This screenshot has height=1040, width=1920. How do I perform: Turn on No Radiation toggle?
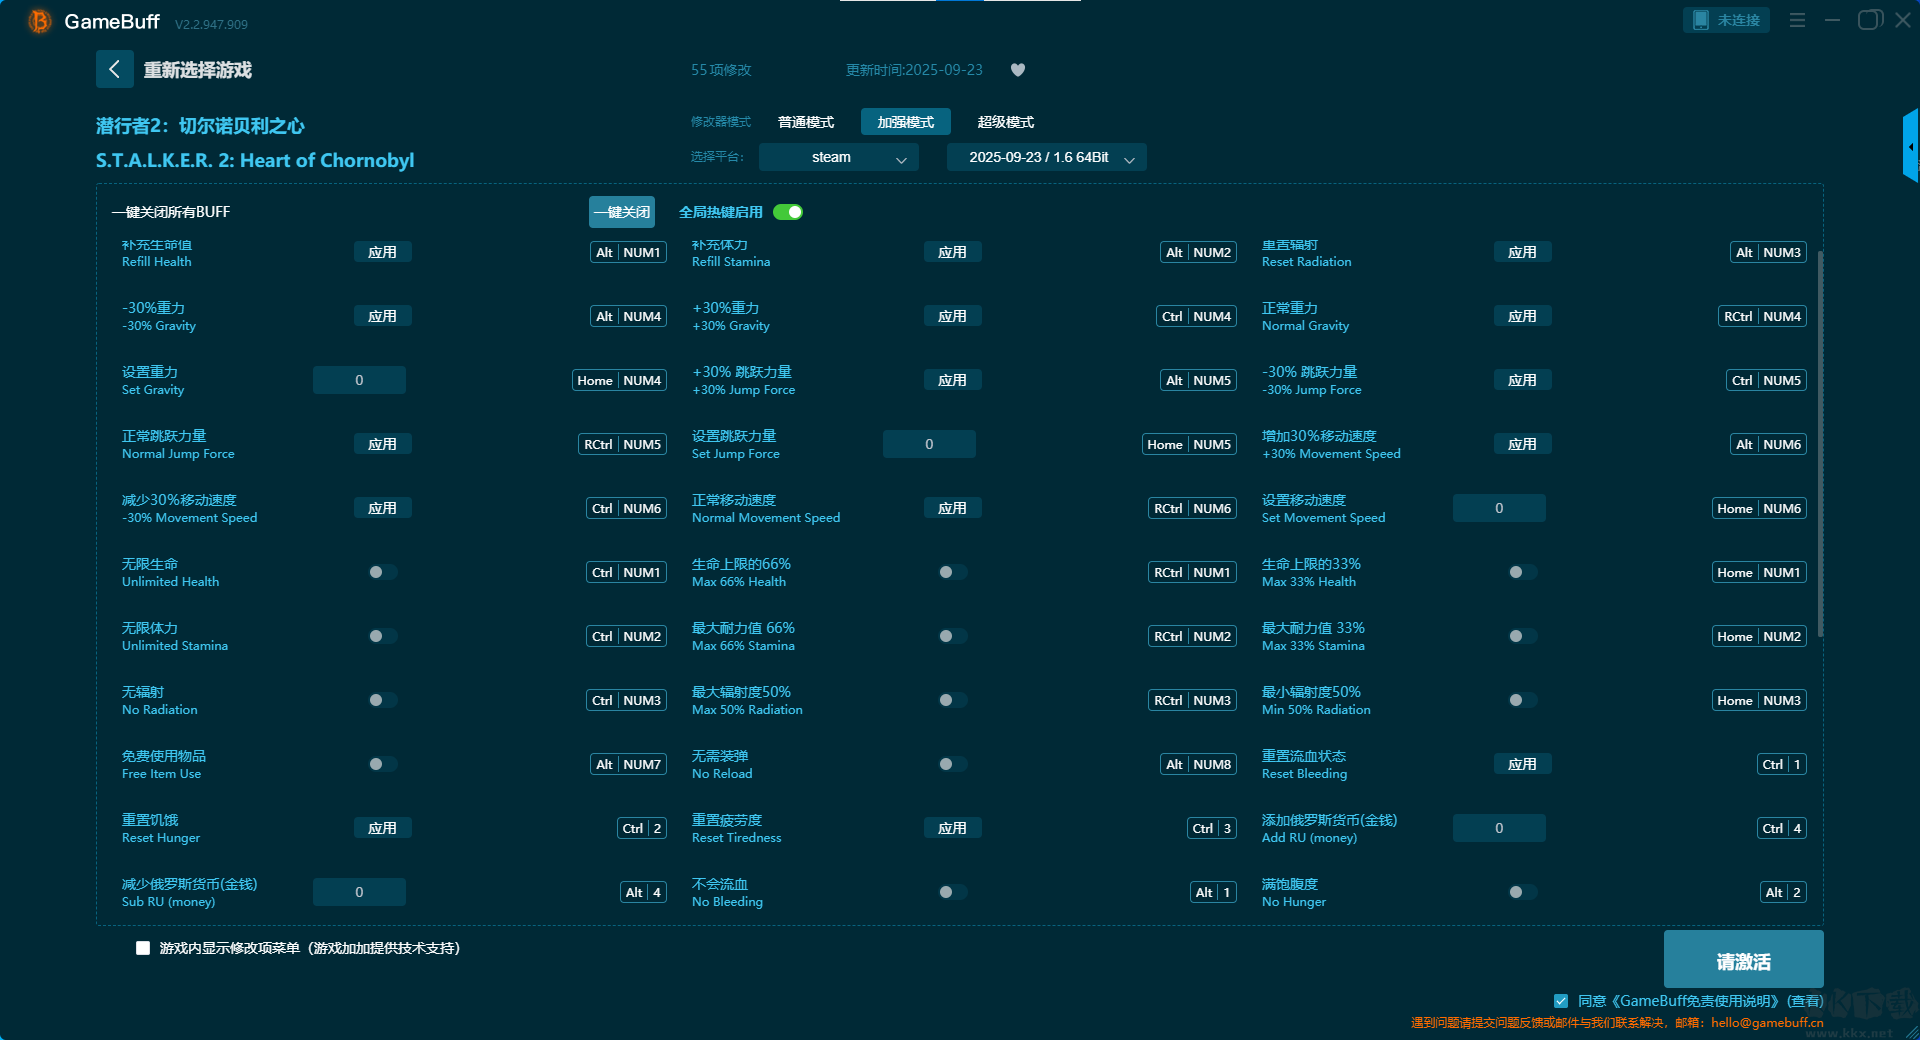click(x=382, y=700)
